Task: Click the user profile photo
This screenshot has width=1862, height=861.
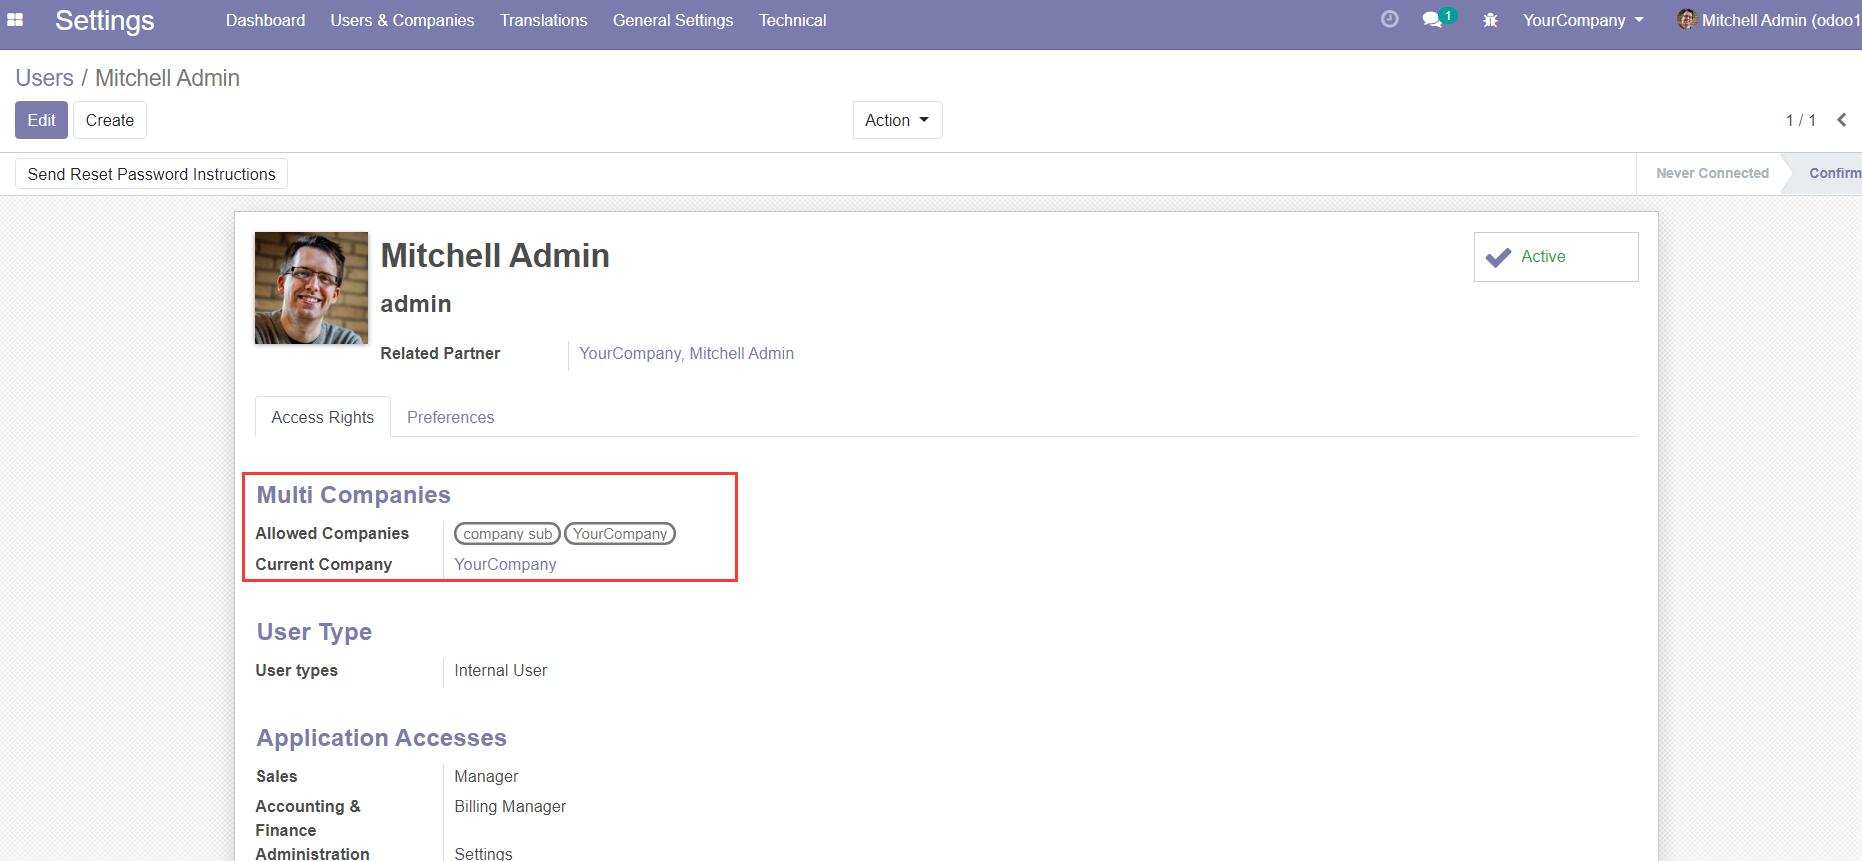Action: (311, 288)
